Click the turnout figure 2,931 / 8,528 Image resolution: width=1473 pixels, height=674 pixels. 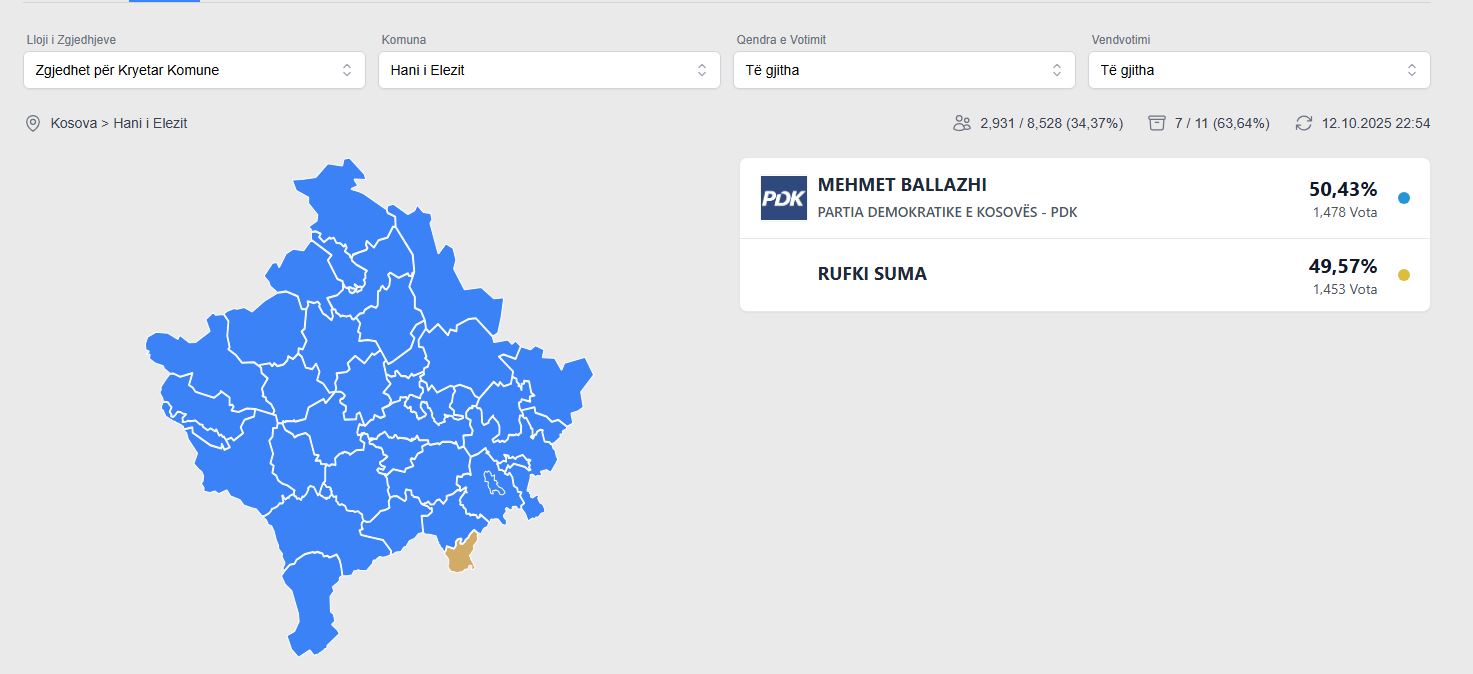coord(1051,123)
